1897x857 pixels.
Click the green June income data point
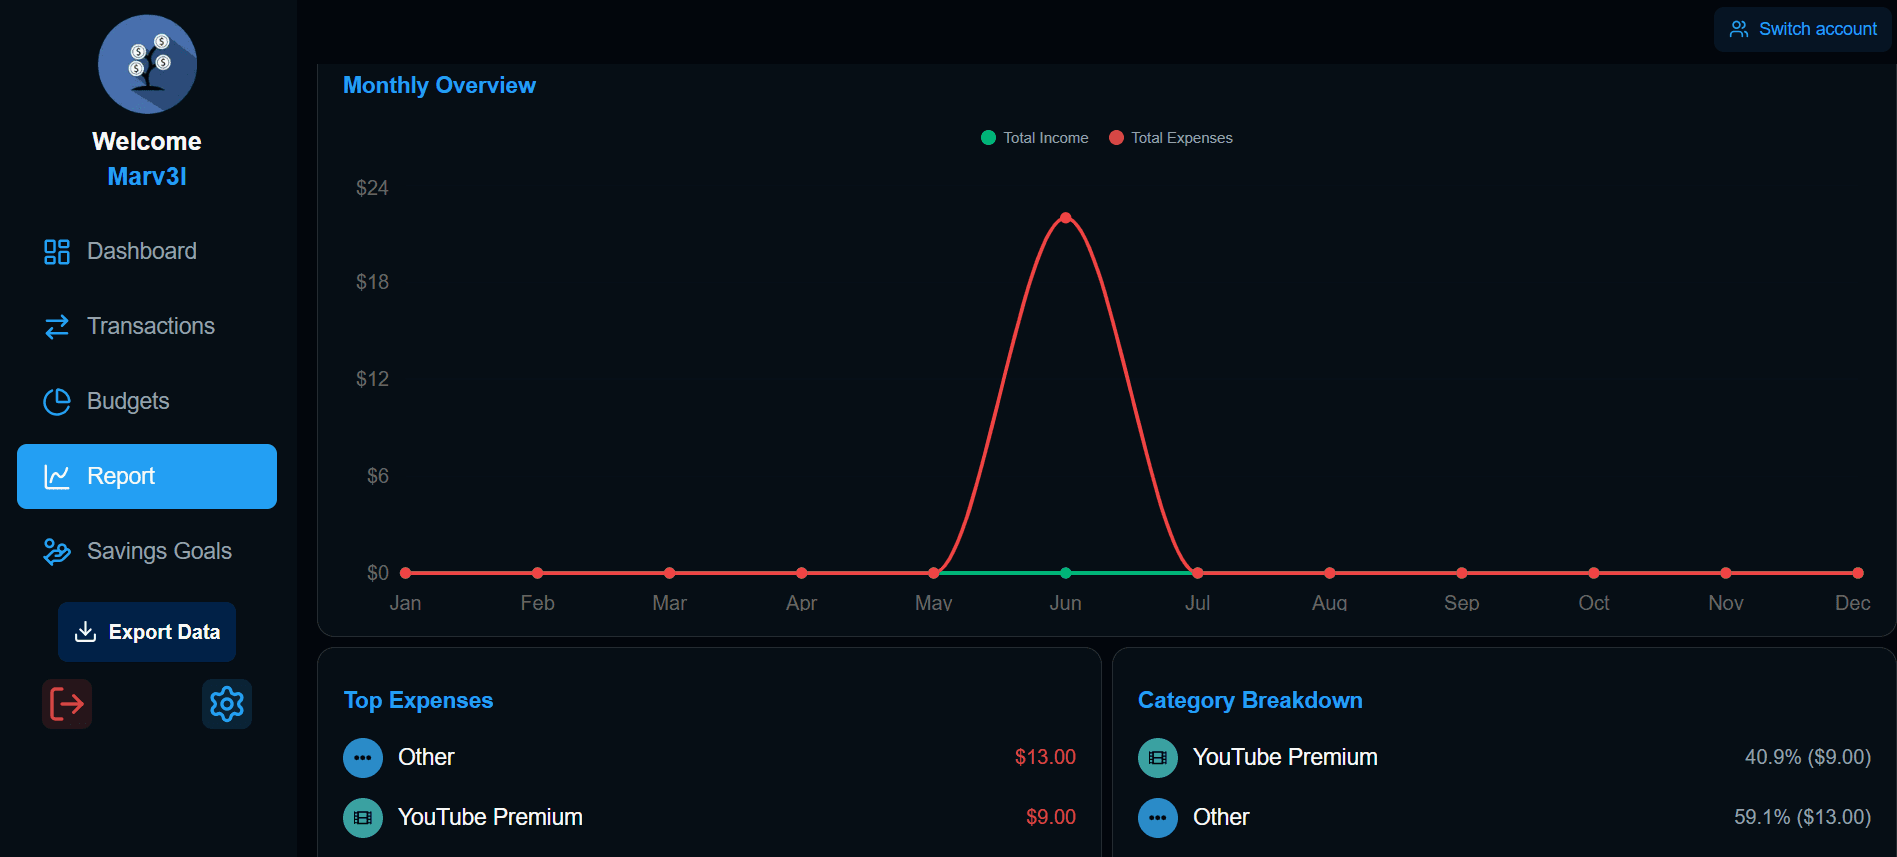click(x=1066, y=573)
